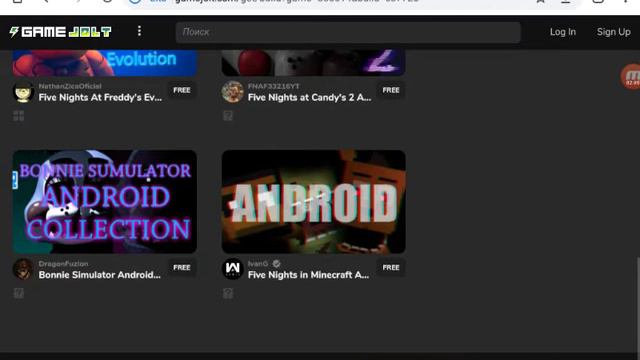The height and width of the screenshot is (360, 640).
Task: Open the Five Nights in Minecraft A... title
Action: 308,275
